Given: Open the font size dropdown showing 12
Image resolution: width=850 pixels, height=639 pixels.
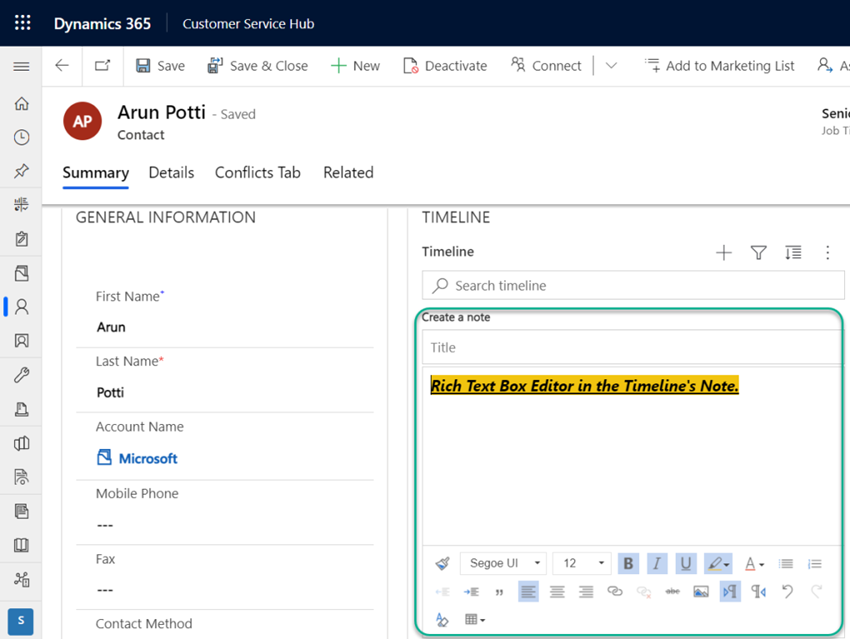Looking at the screenshot, I should [580, 563].
